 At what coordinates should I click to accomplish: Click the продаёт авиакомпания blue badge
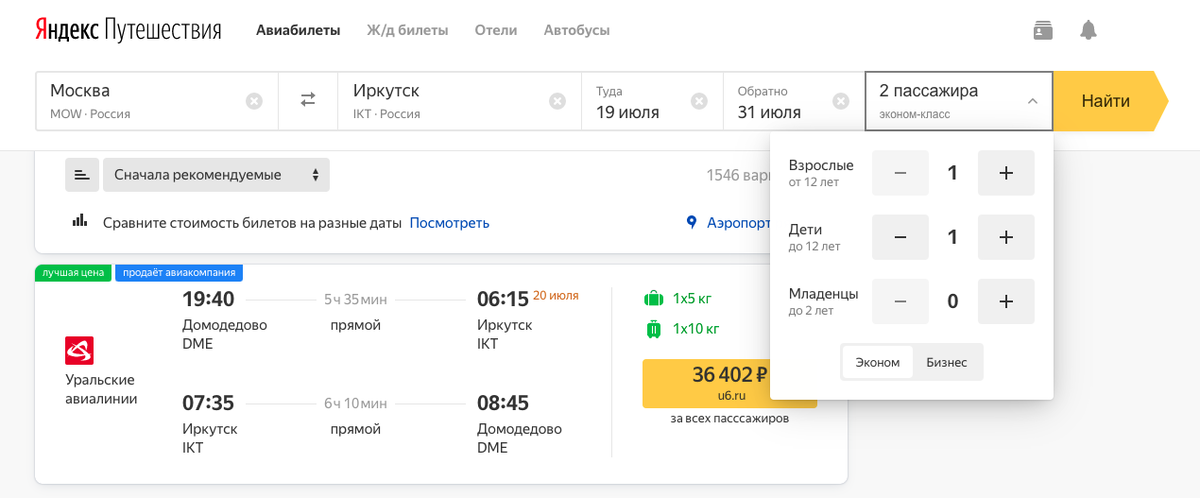(179, 272)
